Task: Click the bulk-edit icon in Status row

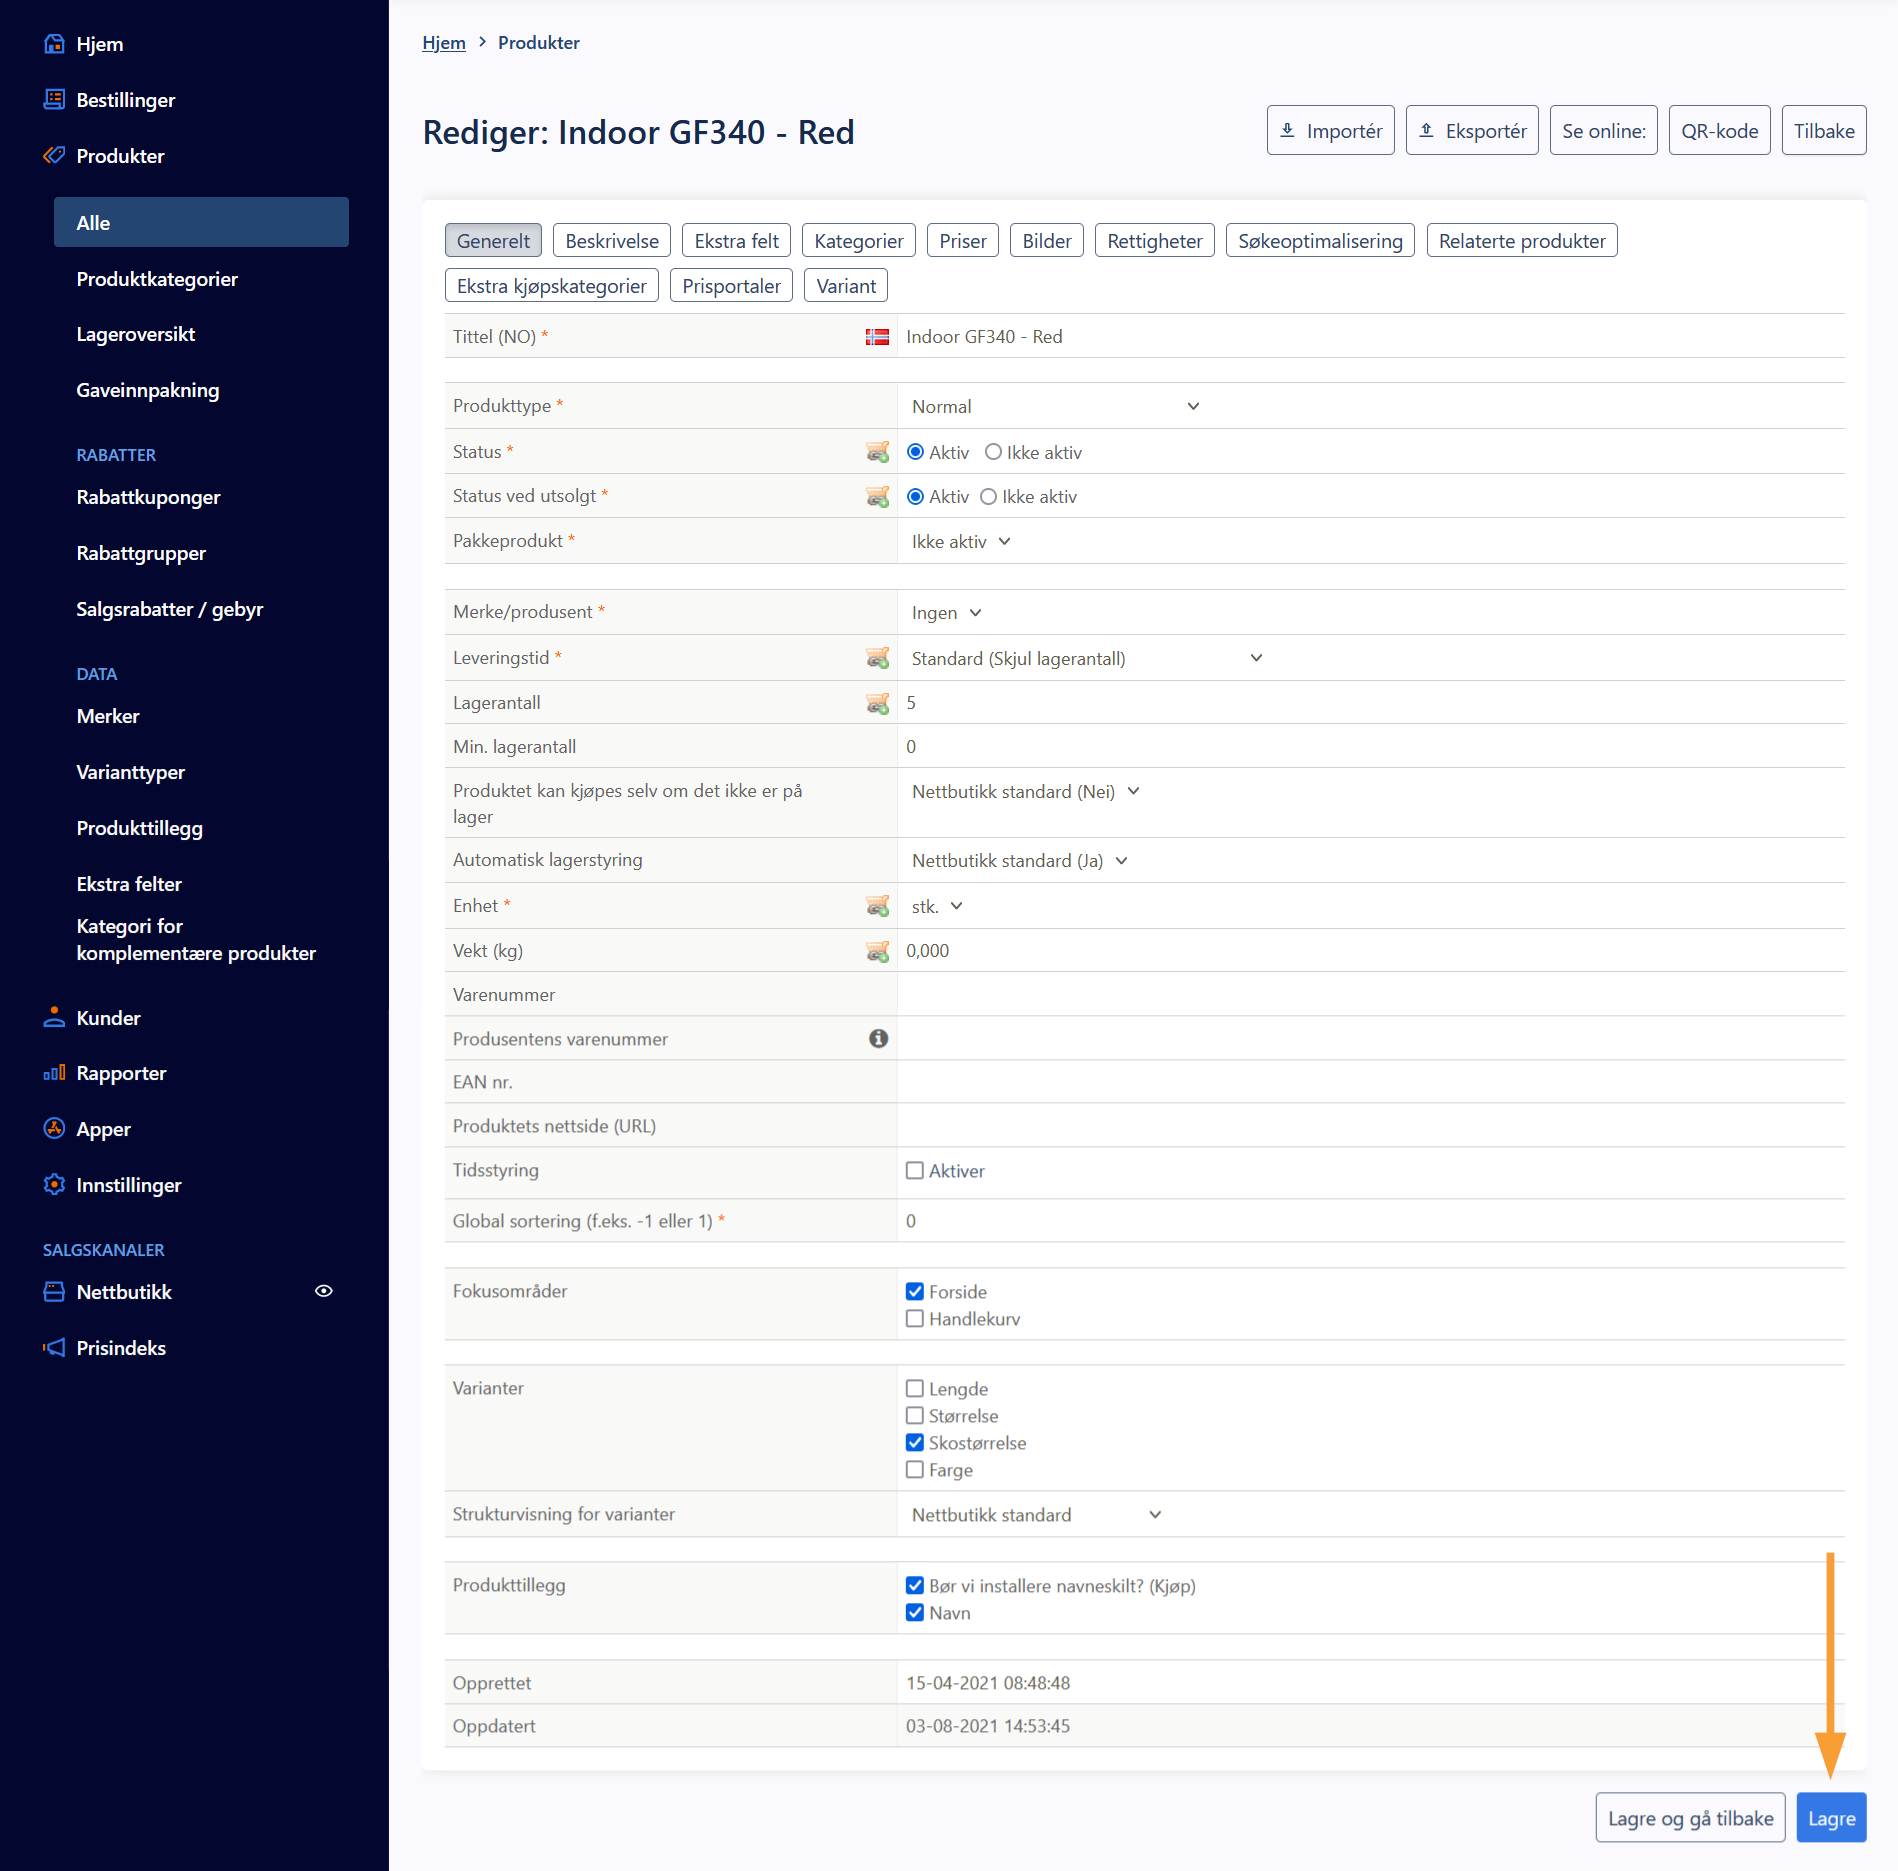Action: pyautogui.click(x=877, y=453)
